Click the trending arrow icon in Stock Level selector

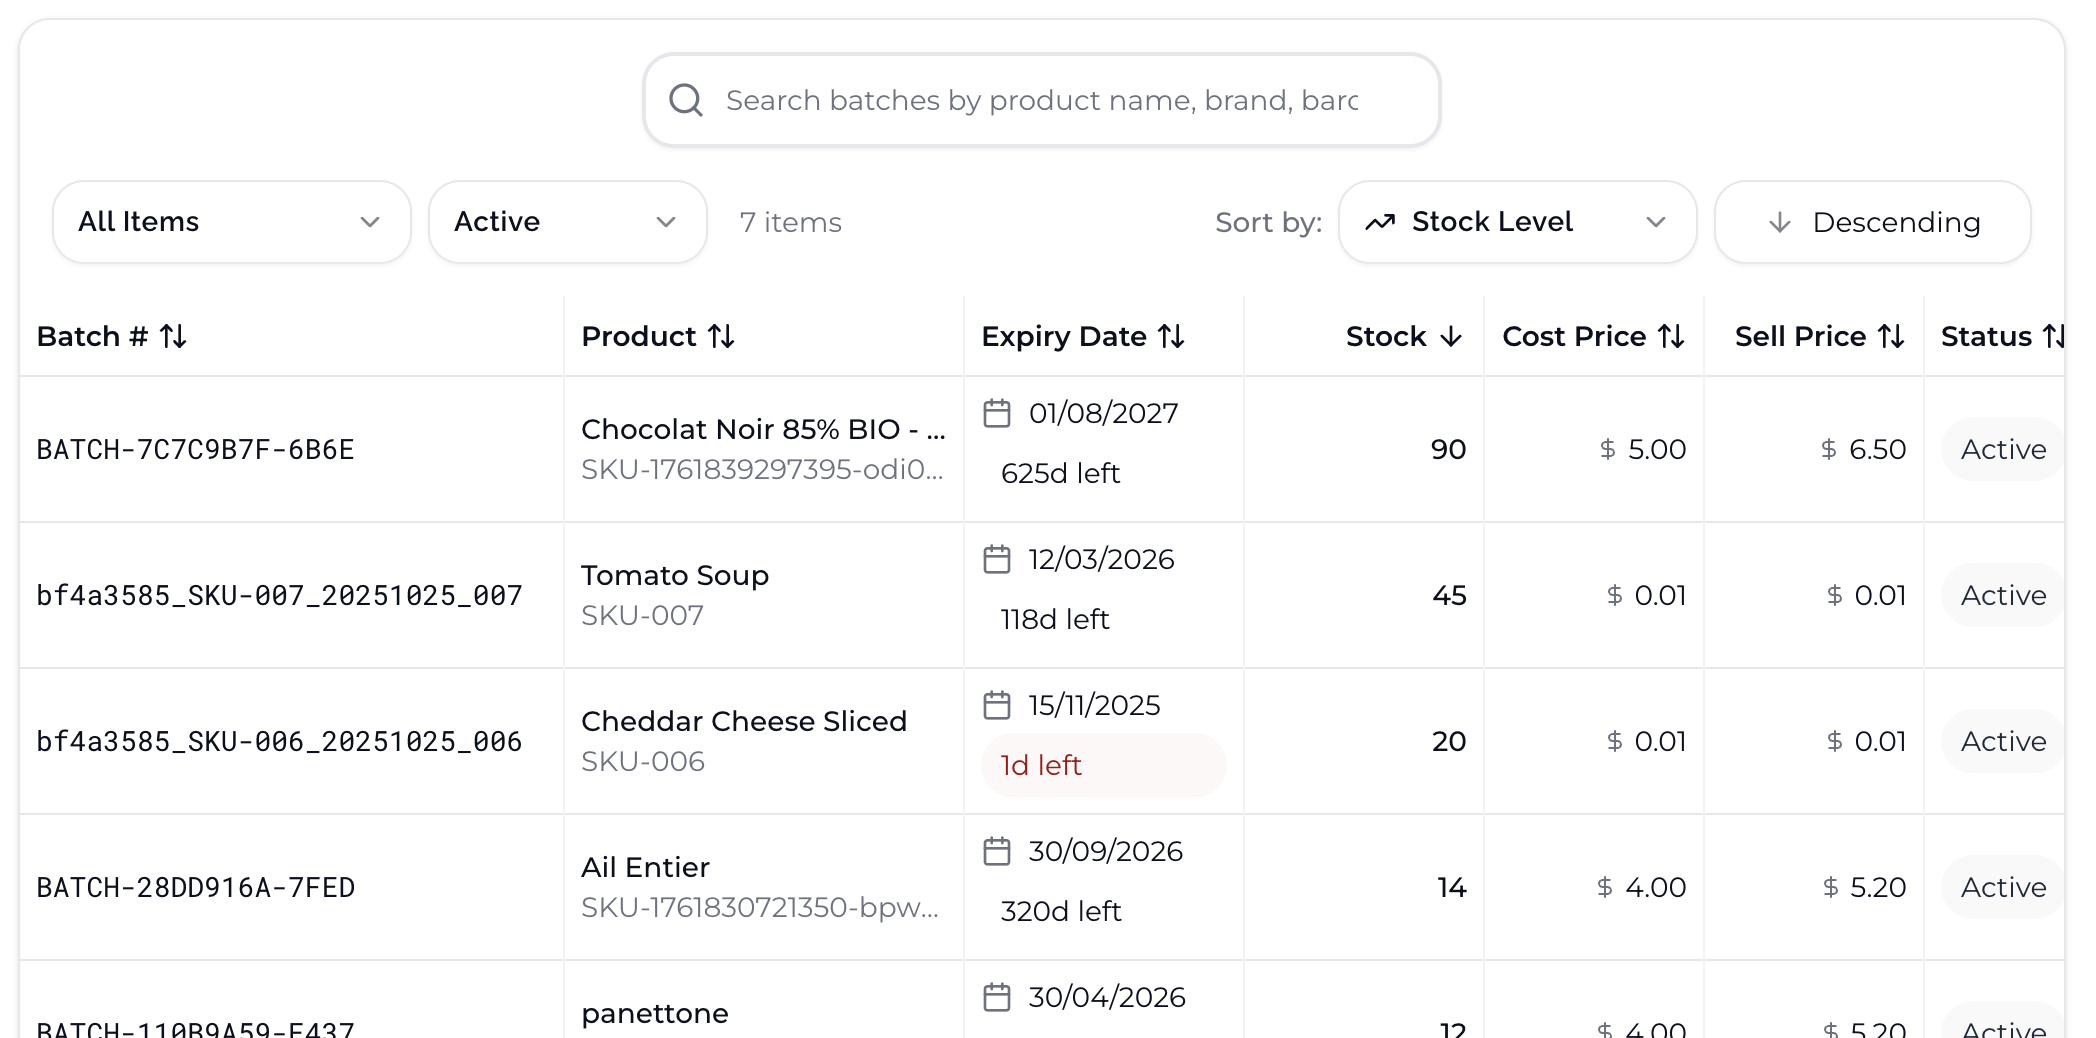pos(1381,222)
